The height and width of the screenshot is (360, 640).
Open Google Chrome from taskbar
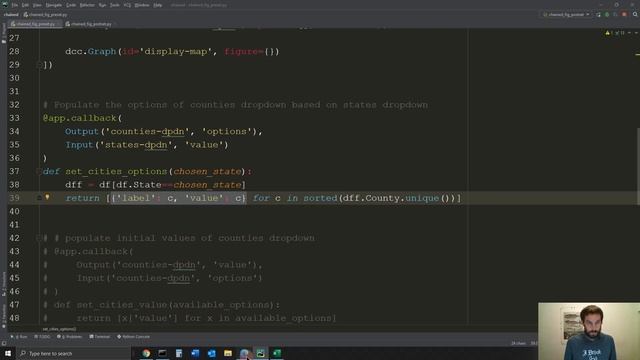pos(146,353)
